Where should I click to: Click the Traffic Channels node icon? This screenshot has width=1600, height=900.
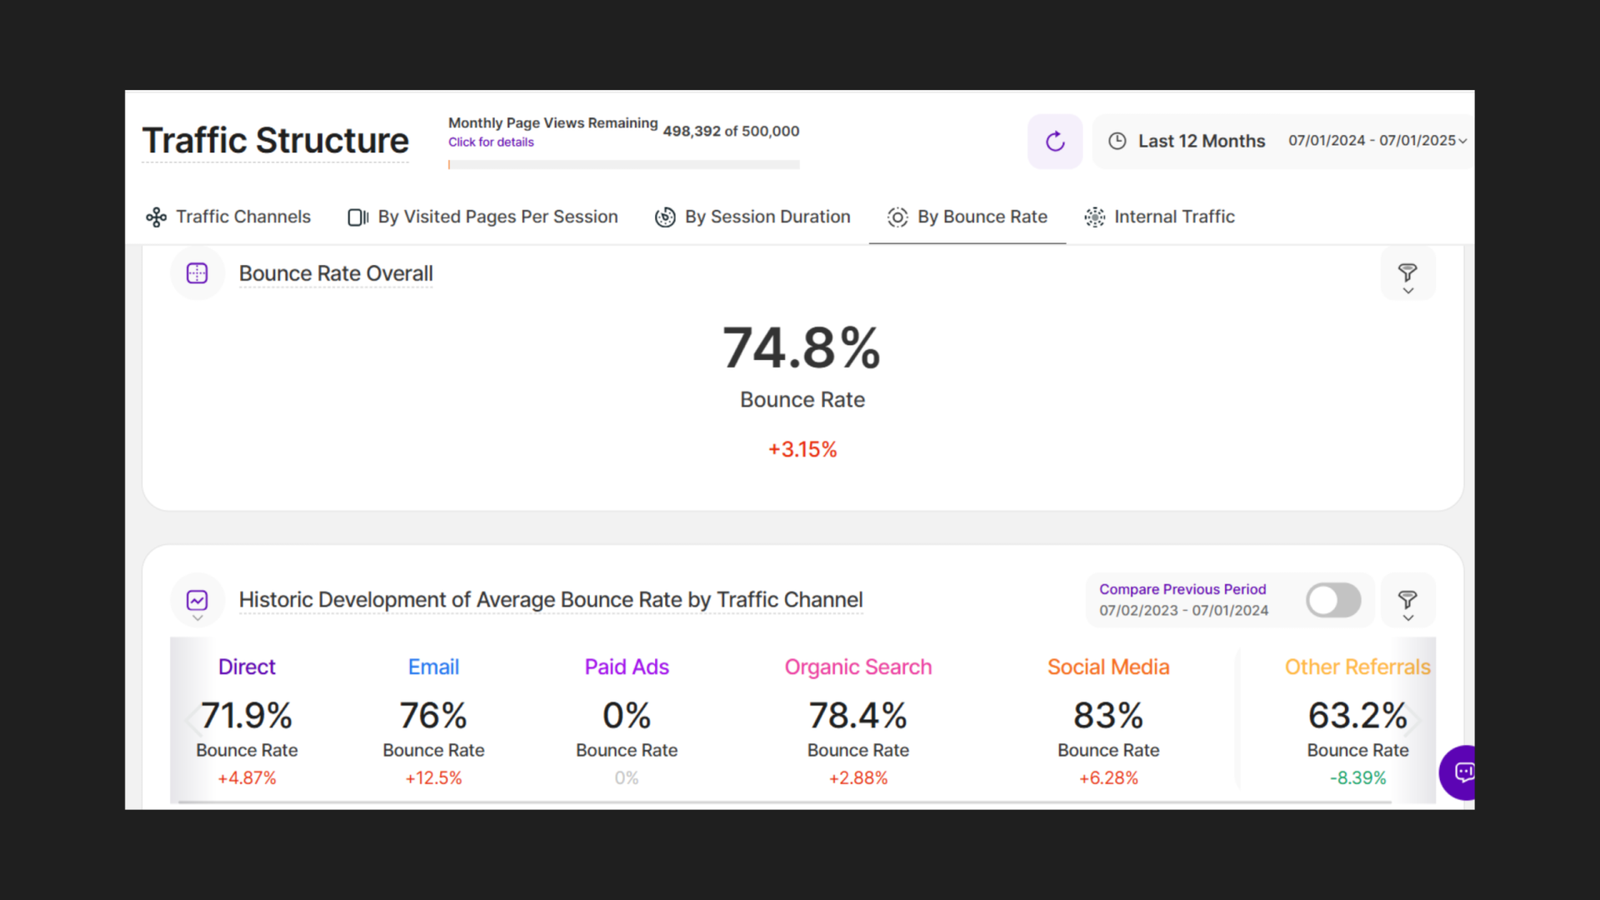(156, 216)
